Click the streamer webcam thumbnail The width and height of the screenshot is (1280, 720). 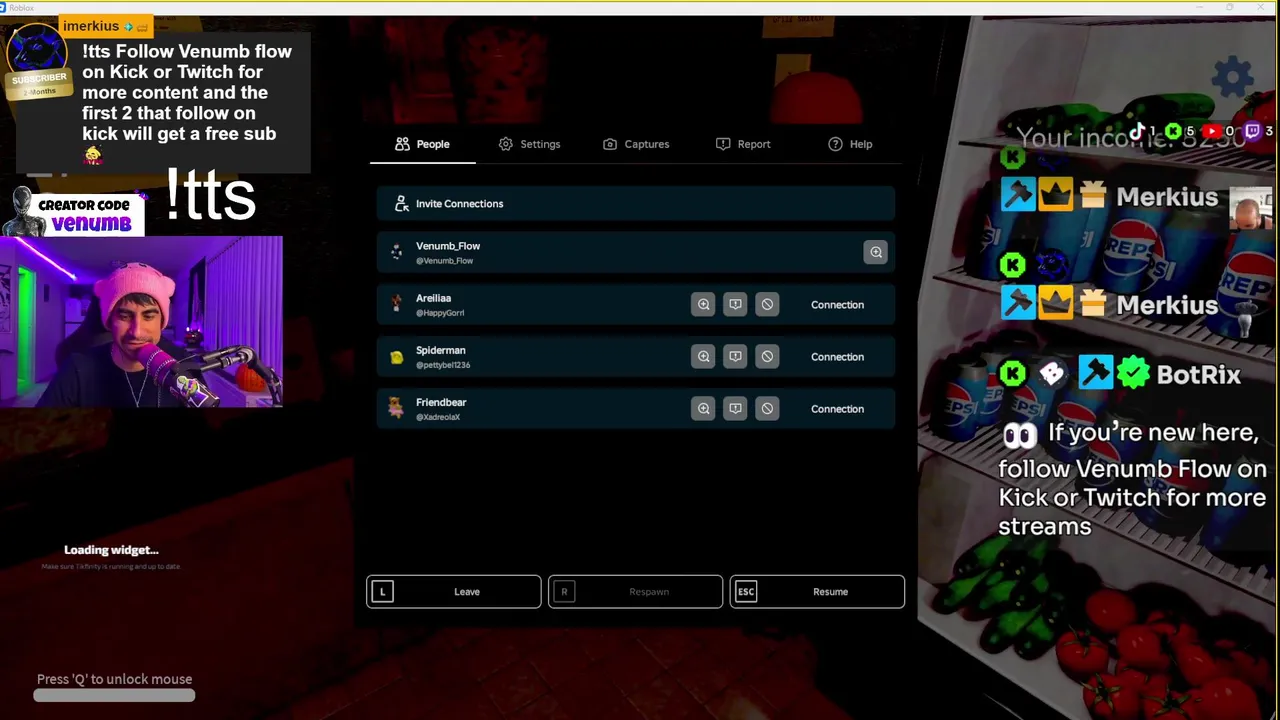[x=141, y=321]
